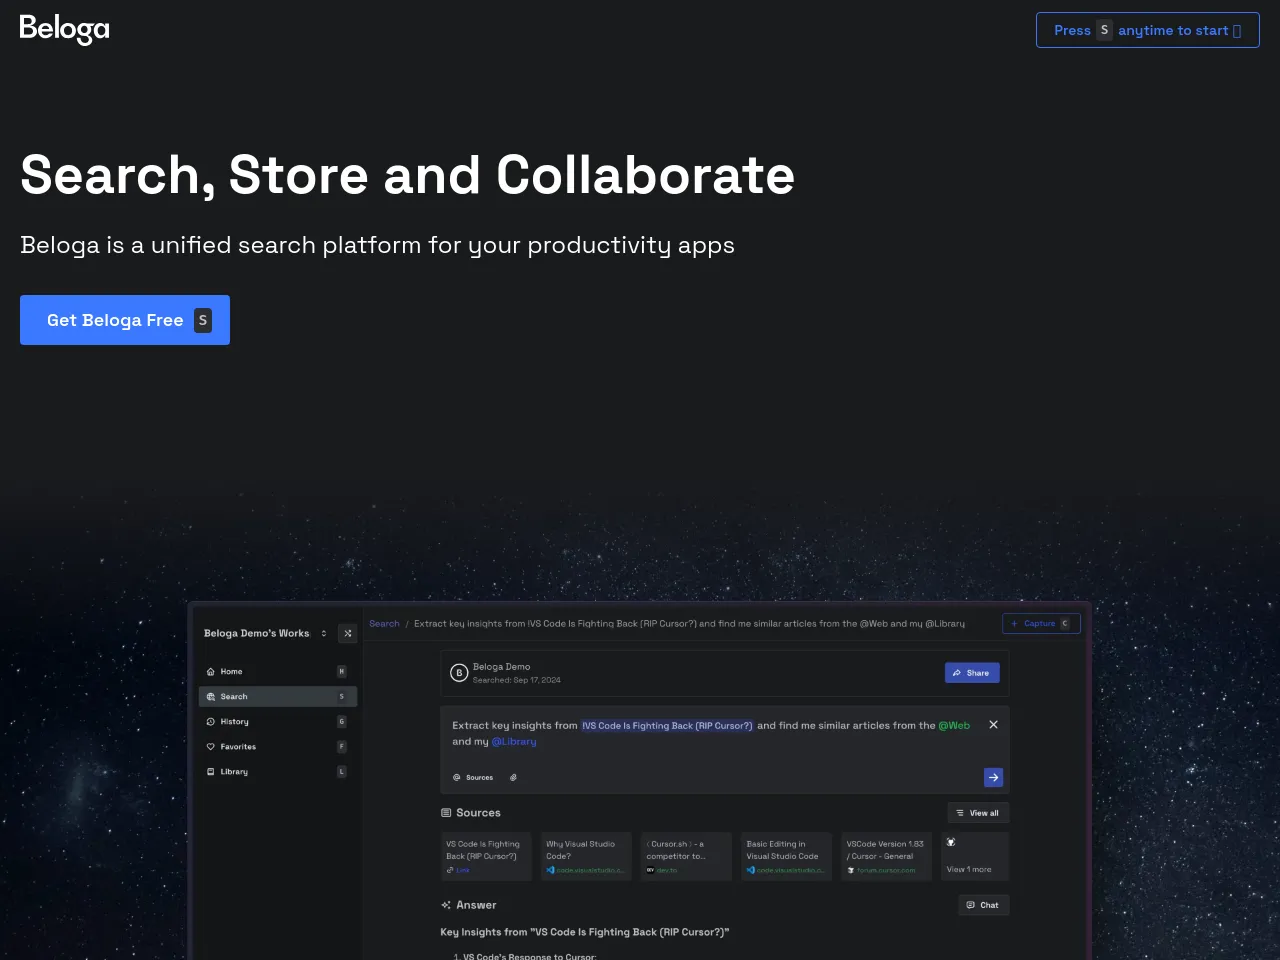
Task: Click the Share button
Action: click(971, 673)
